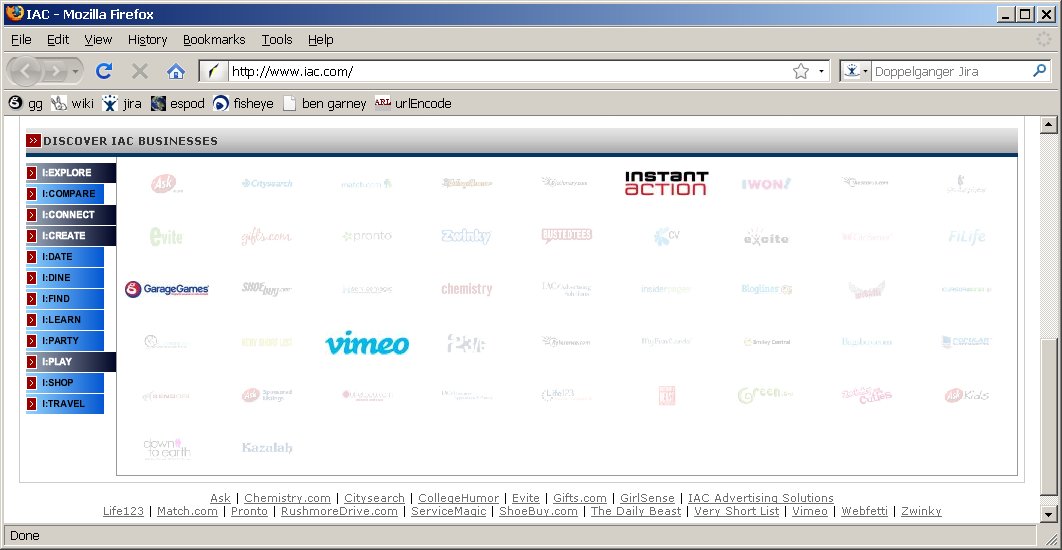Click the vertical scrollbar up arrow

pyautogui.click(x=1048, y=124)
